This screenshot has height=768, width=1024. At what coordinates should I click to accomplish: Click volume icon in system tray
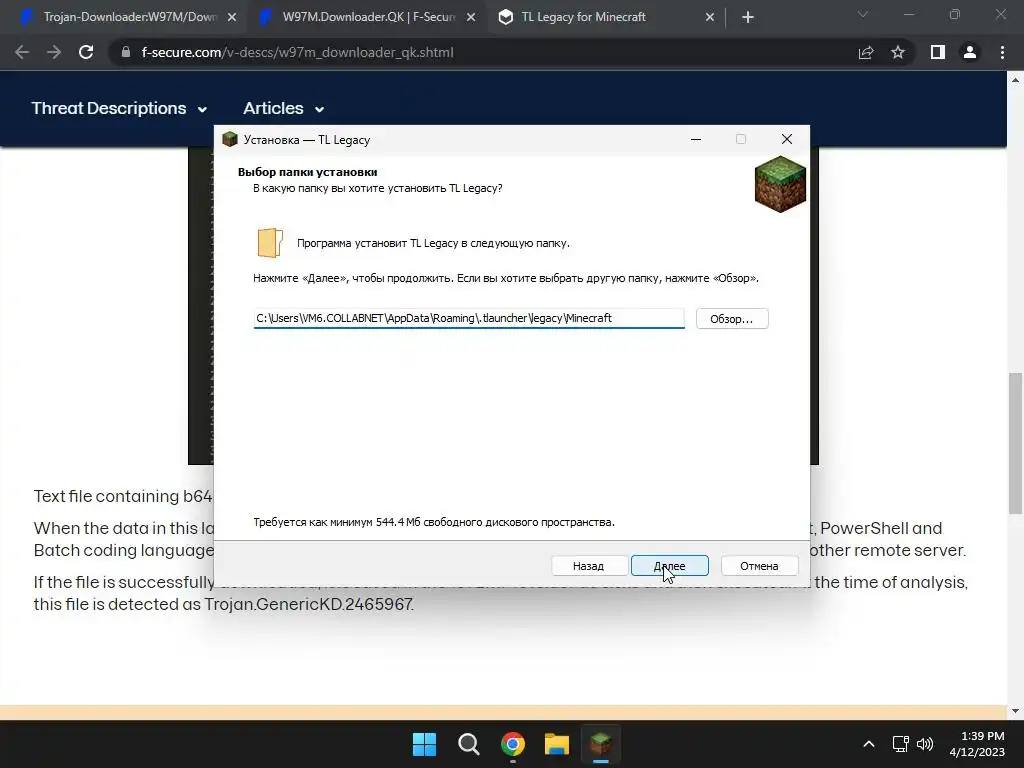click(x=925, y=744)
